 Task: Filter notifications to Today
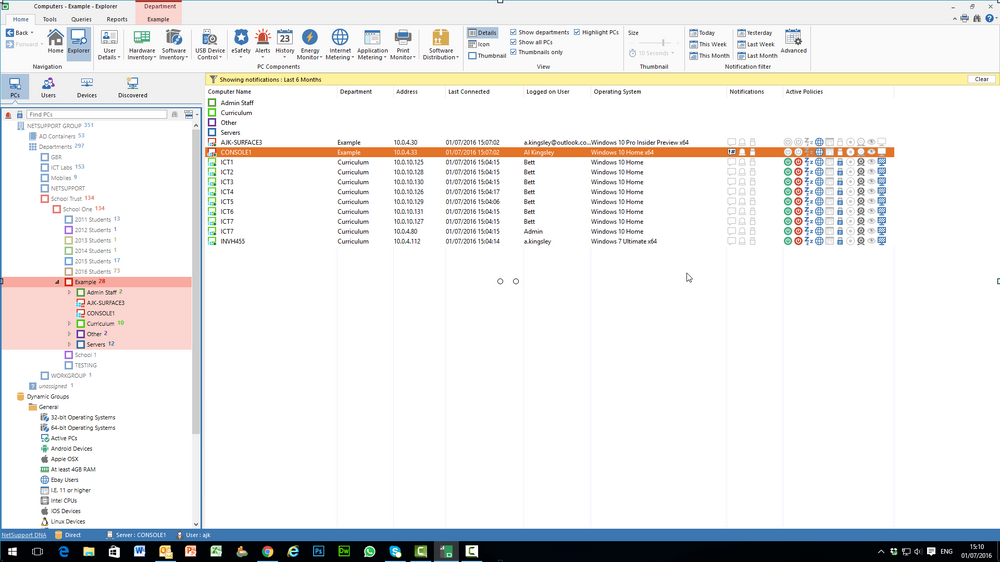(x=702, y=33)
